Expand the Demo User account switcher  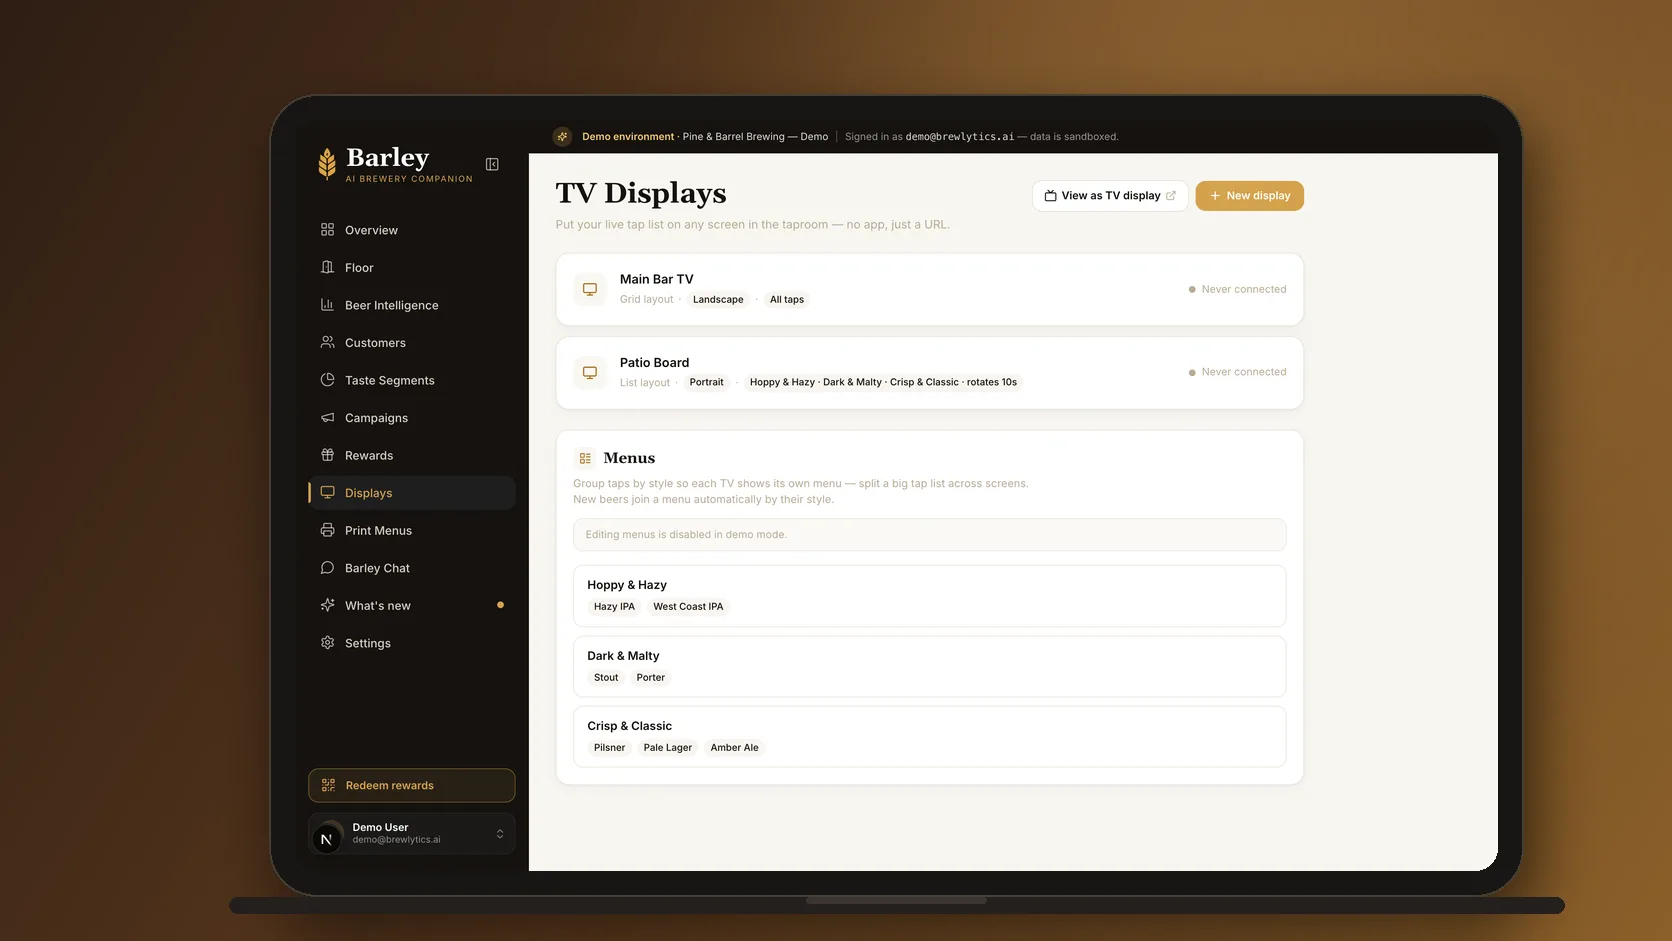[412, 834]
